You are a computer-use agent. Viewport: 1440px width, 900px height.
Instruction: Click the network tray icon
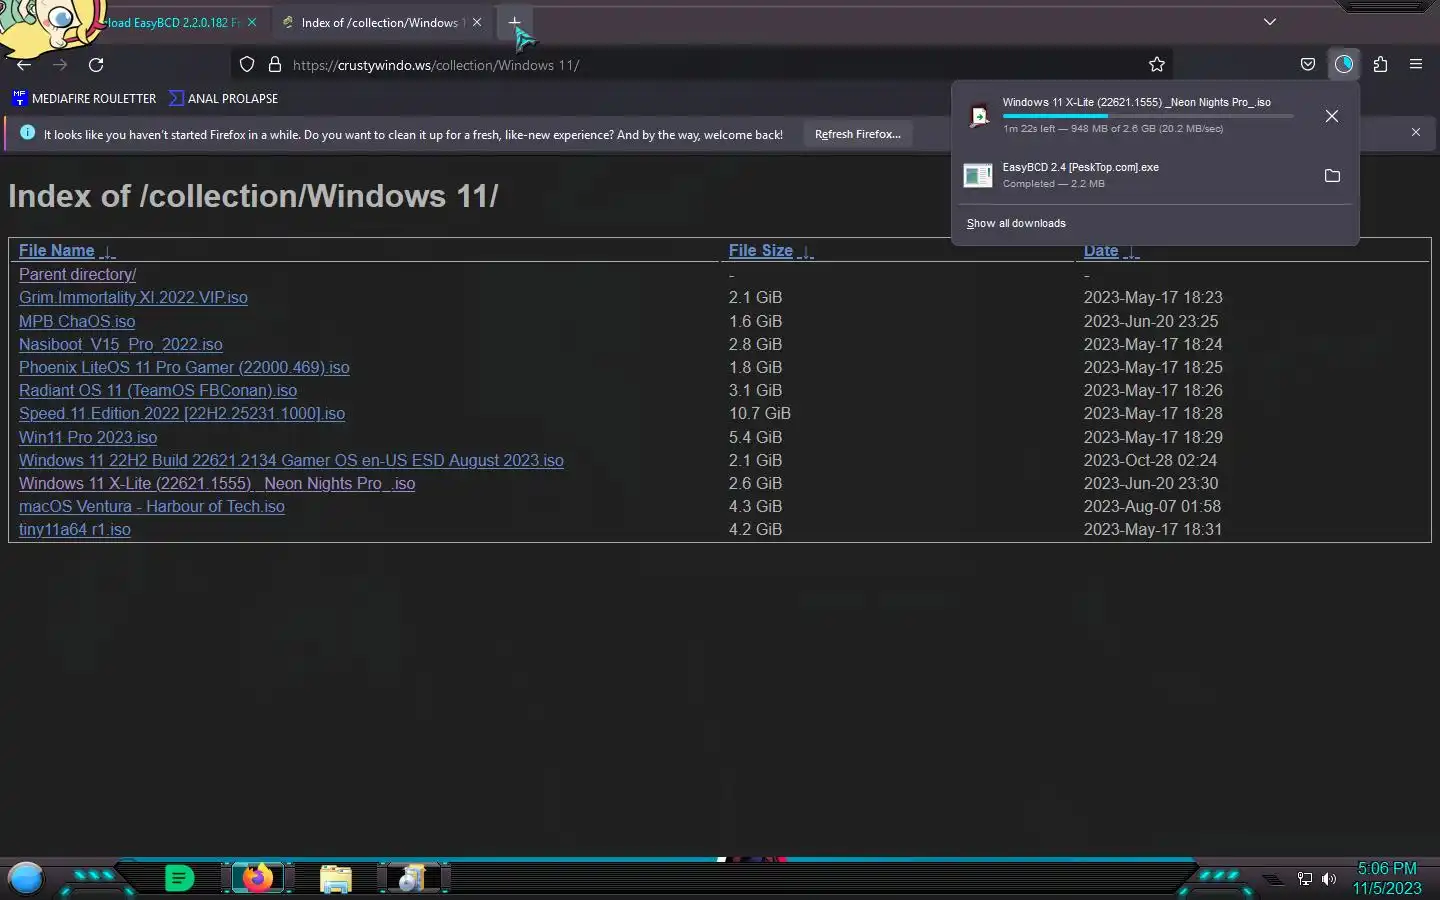1305,879
